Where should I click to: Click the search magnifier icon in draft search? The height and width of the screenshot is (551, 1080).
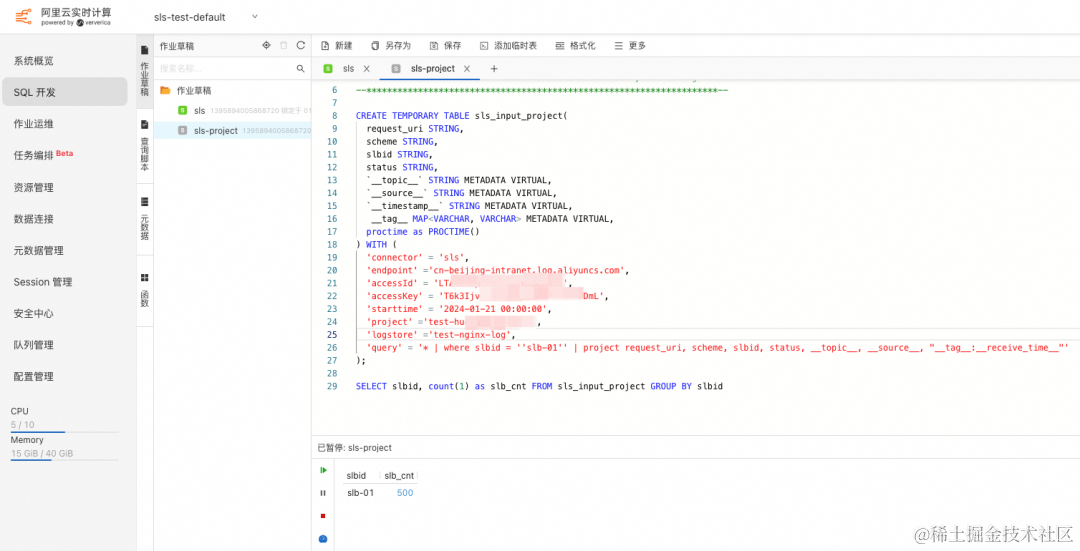(300, 68)
